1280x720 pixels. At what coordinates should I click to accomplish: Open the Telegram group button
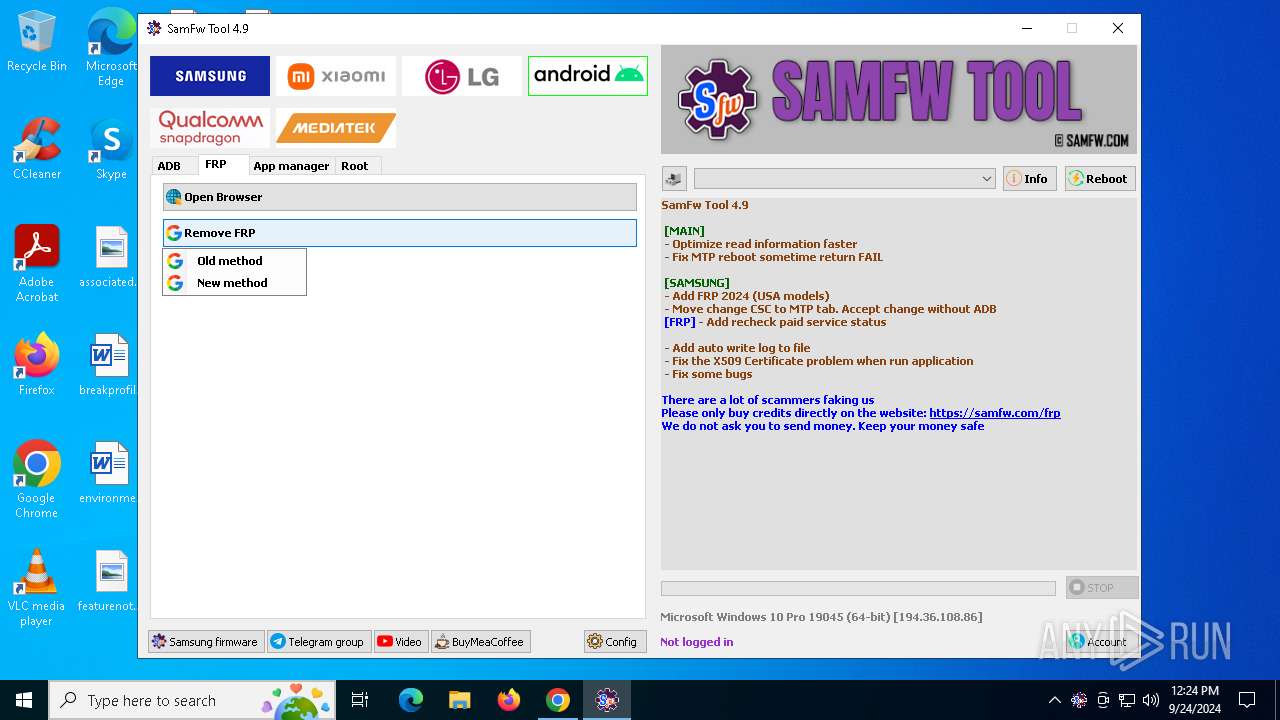tap(319, 642)
